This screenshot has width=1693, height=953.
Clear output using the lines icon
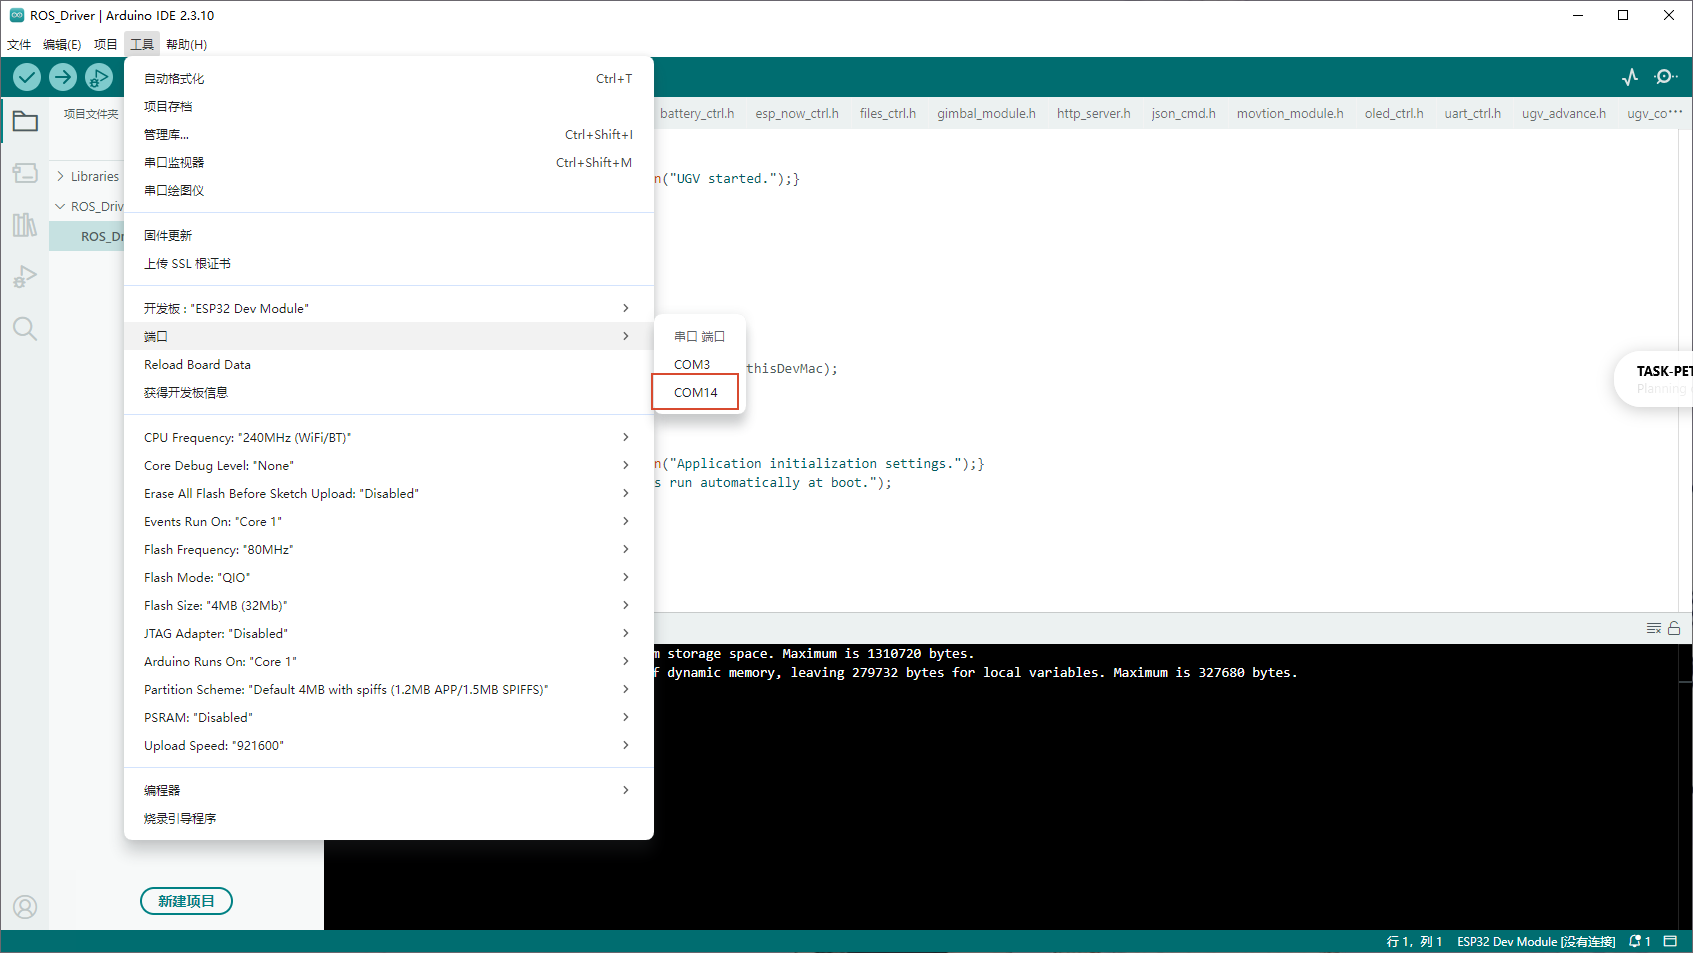coord(1654,628)
